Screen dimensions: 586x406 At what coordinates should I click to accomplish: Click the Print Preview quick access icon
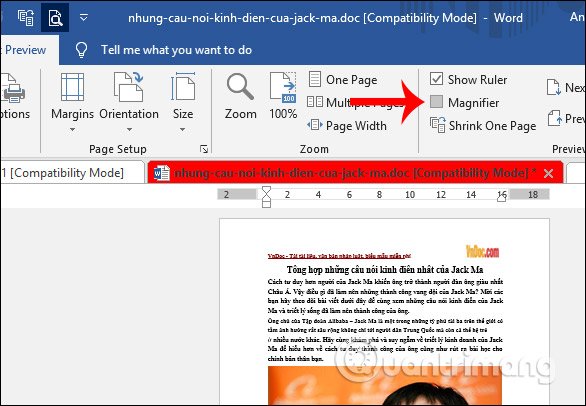55,18
